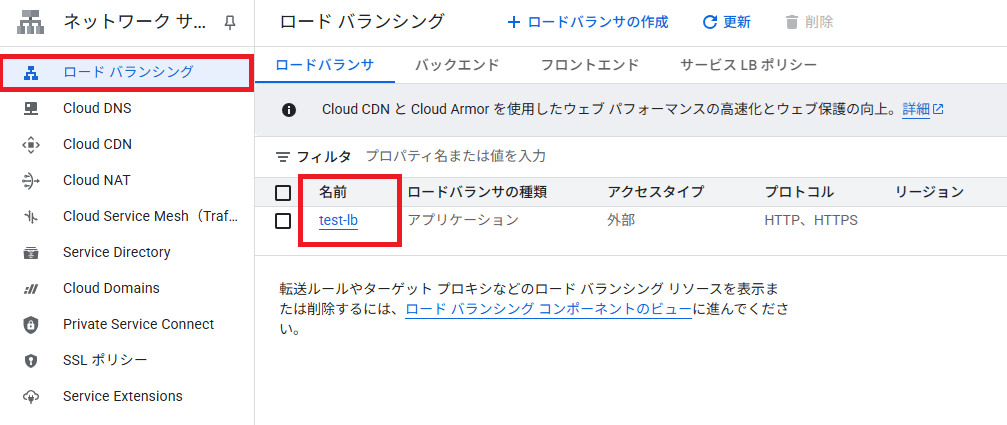Open the フロントエンド tab

click(x=590, y=65)
